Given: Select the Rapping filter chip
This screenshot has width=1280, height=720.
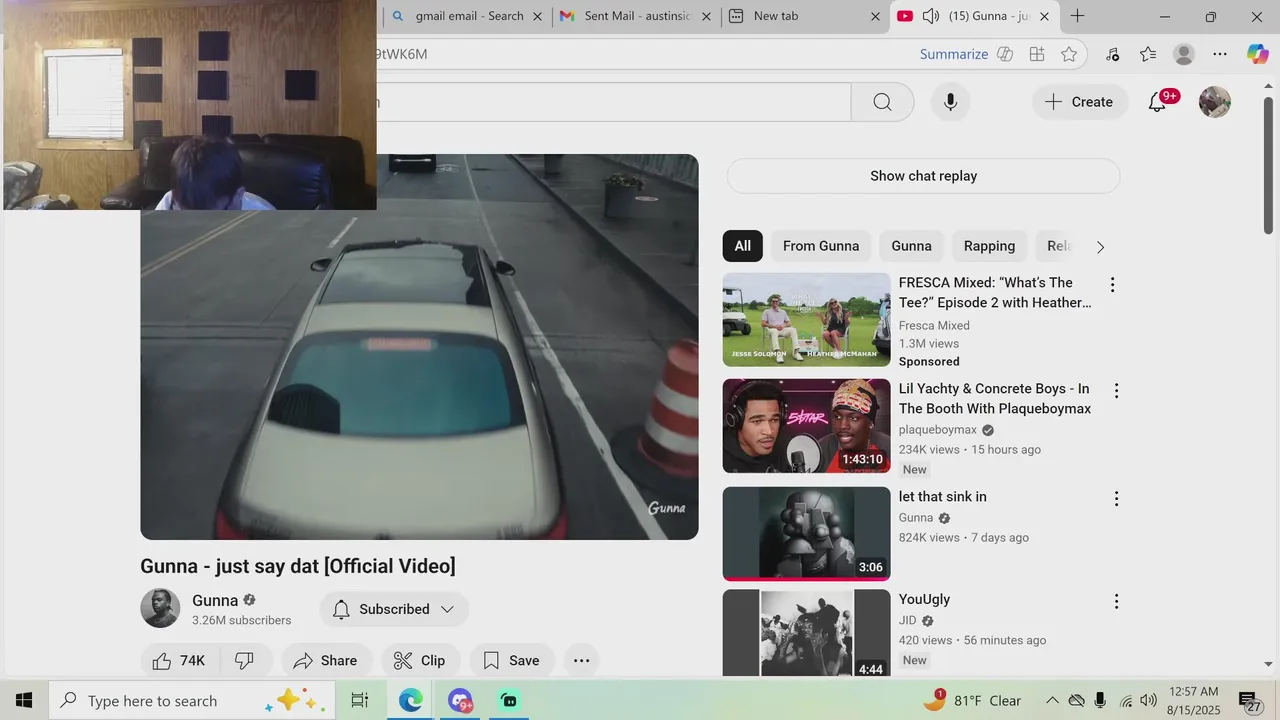Looking at the screenshot, I should 989,246.
